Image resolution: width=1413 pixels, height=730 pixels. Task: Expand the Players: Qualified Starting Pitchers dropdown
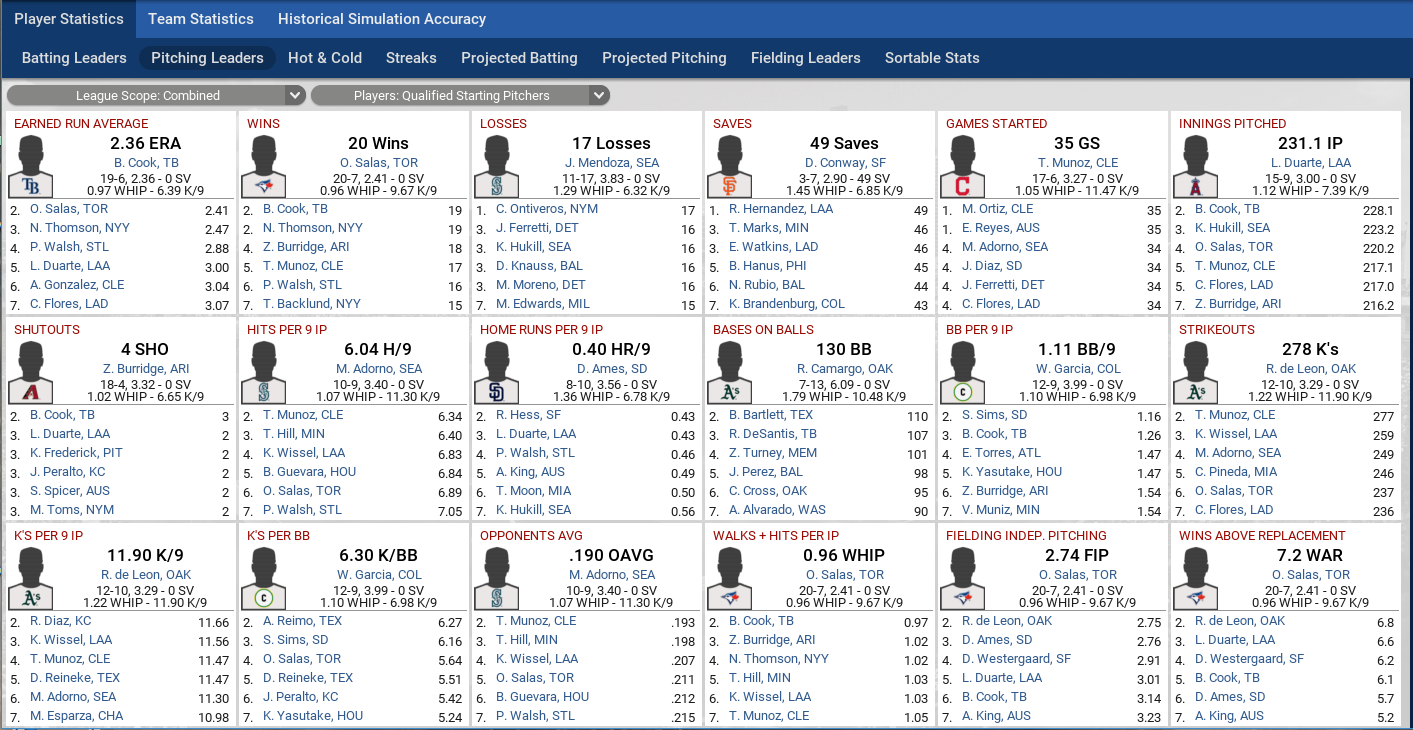[x=460, y=96]
